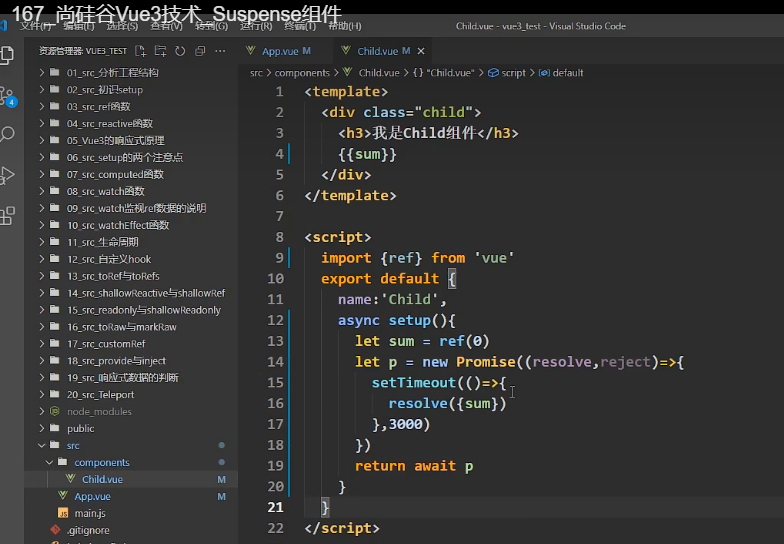Viewport: 784px width, 544px height.
Task: Open the Run and Debug view
Action: click(9, 175)
